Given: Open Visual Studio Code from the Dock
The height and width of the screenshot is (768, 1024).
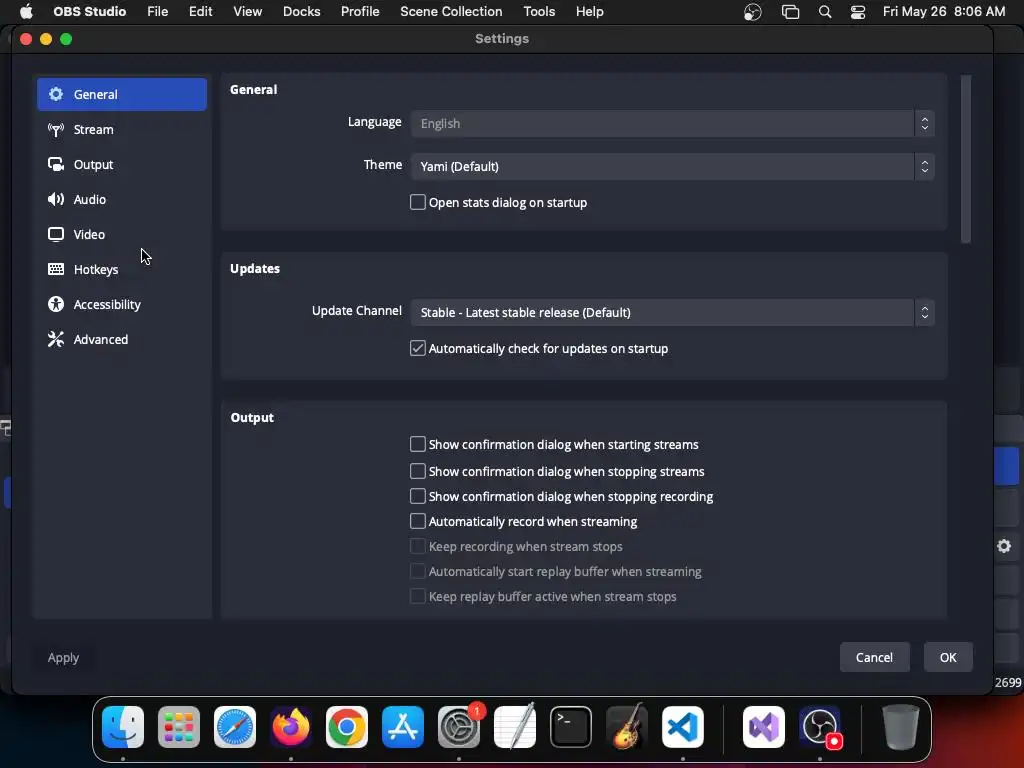Looking at the screenshot, I should pos(683,727).
